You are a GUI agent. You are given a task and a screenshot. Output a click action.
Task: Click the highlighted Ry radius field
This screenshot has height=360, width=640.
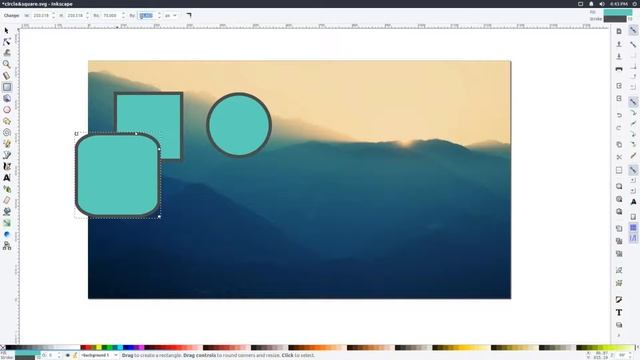147,16
